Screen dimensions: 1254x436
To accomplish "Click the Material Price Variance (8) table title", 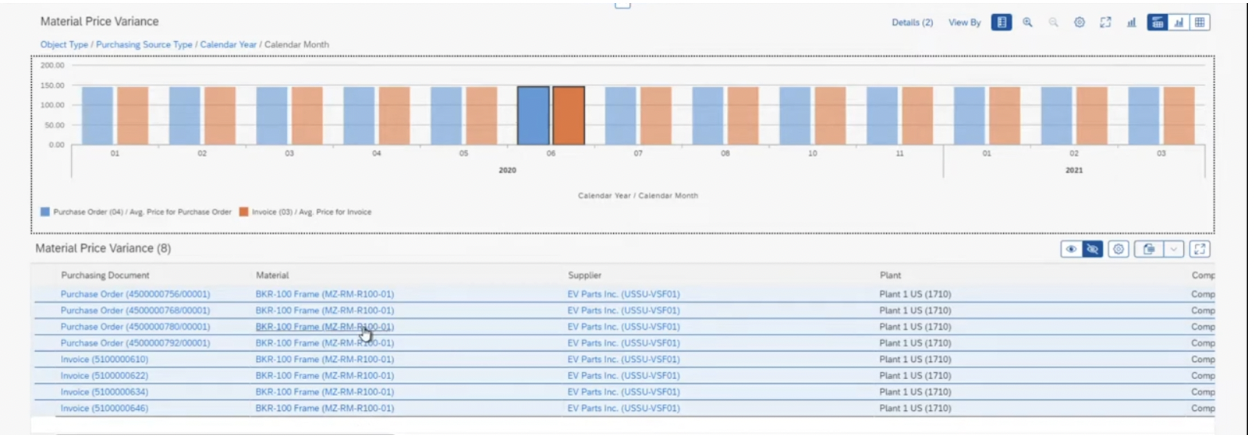I will (103, 247).
